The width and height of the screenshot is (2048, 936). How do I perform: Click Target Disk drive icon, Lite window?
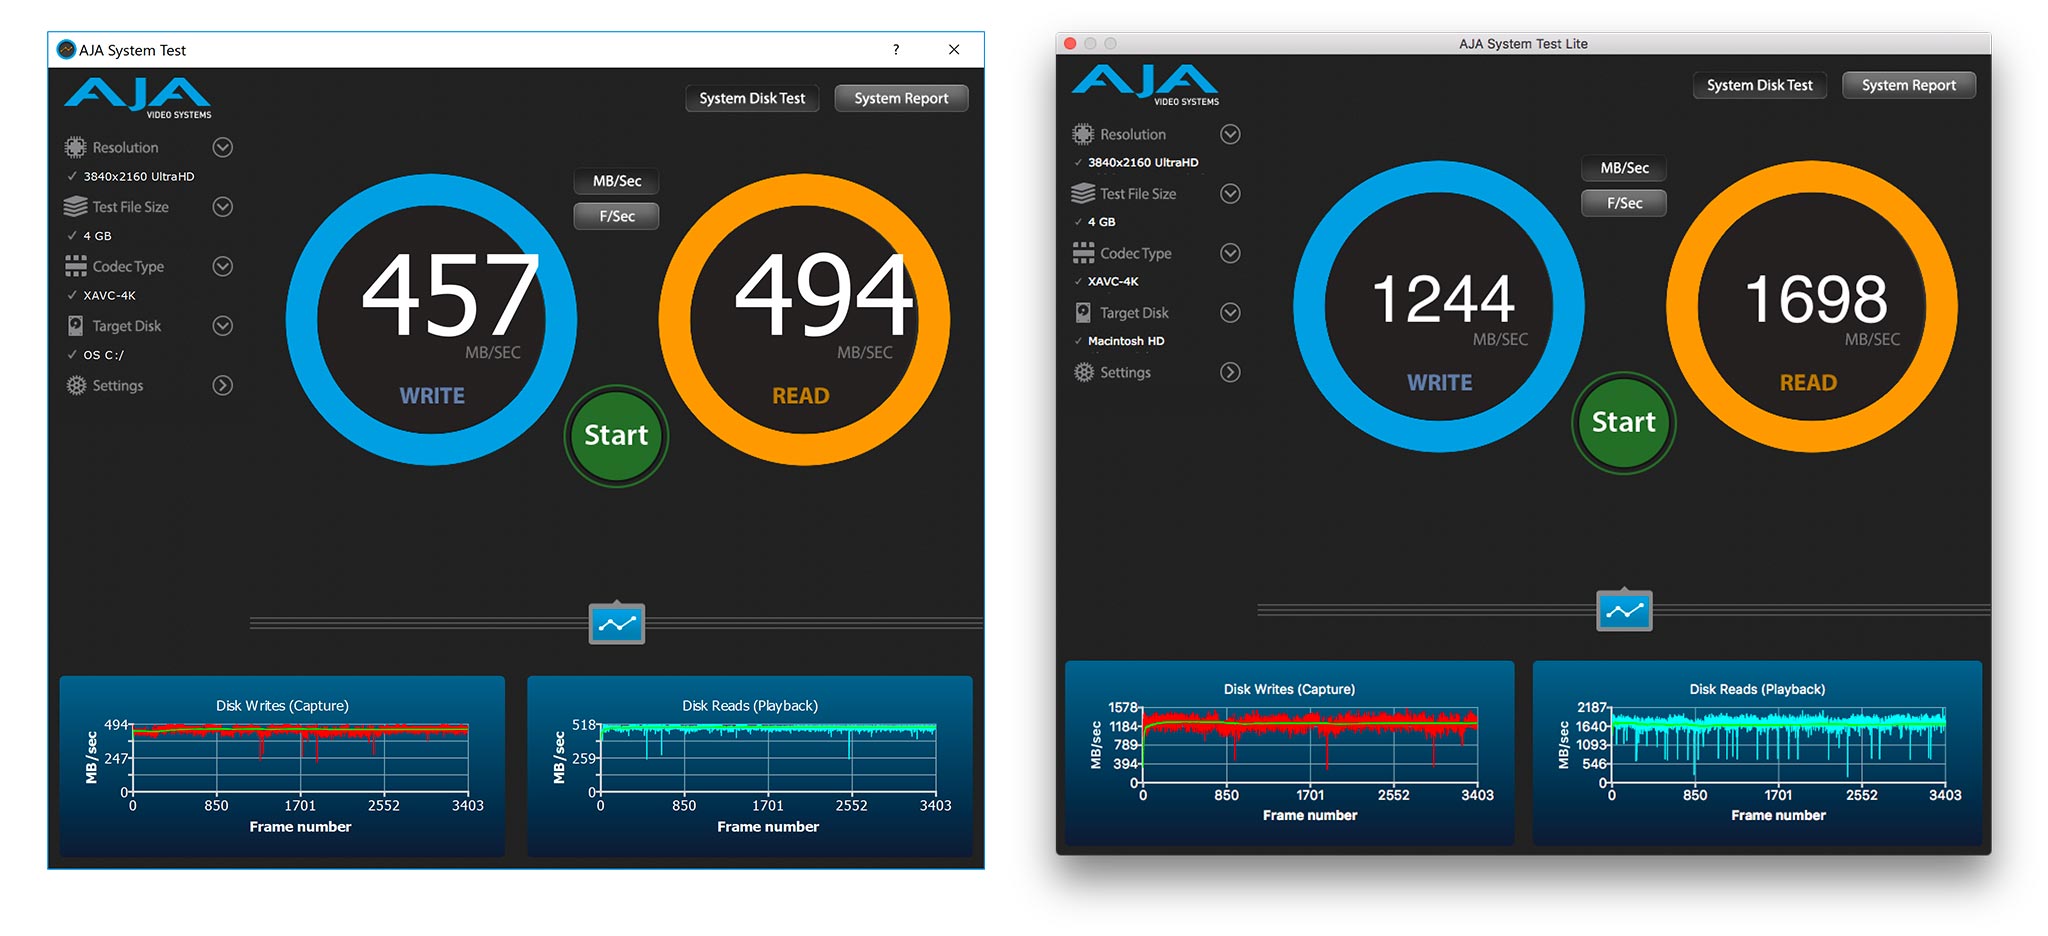tap(1083, 313)
